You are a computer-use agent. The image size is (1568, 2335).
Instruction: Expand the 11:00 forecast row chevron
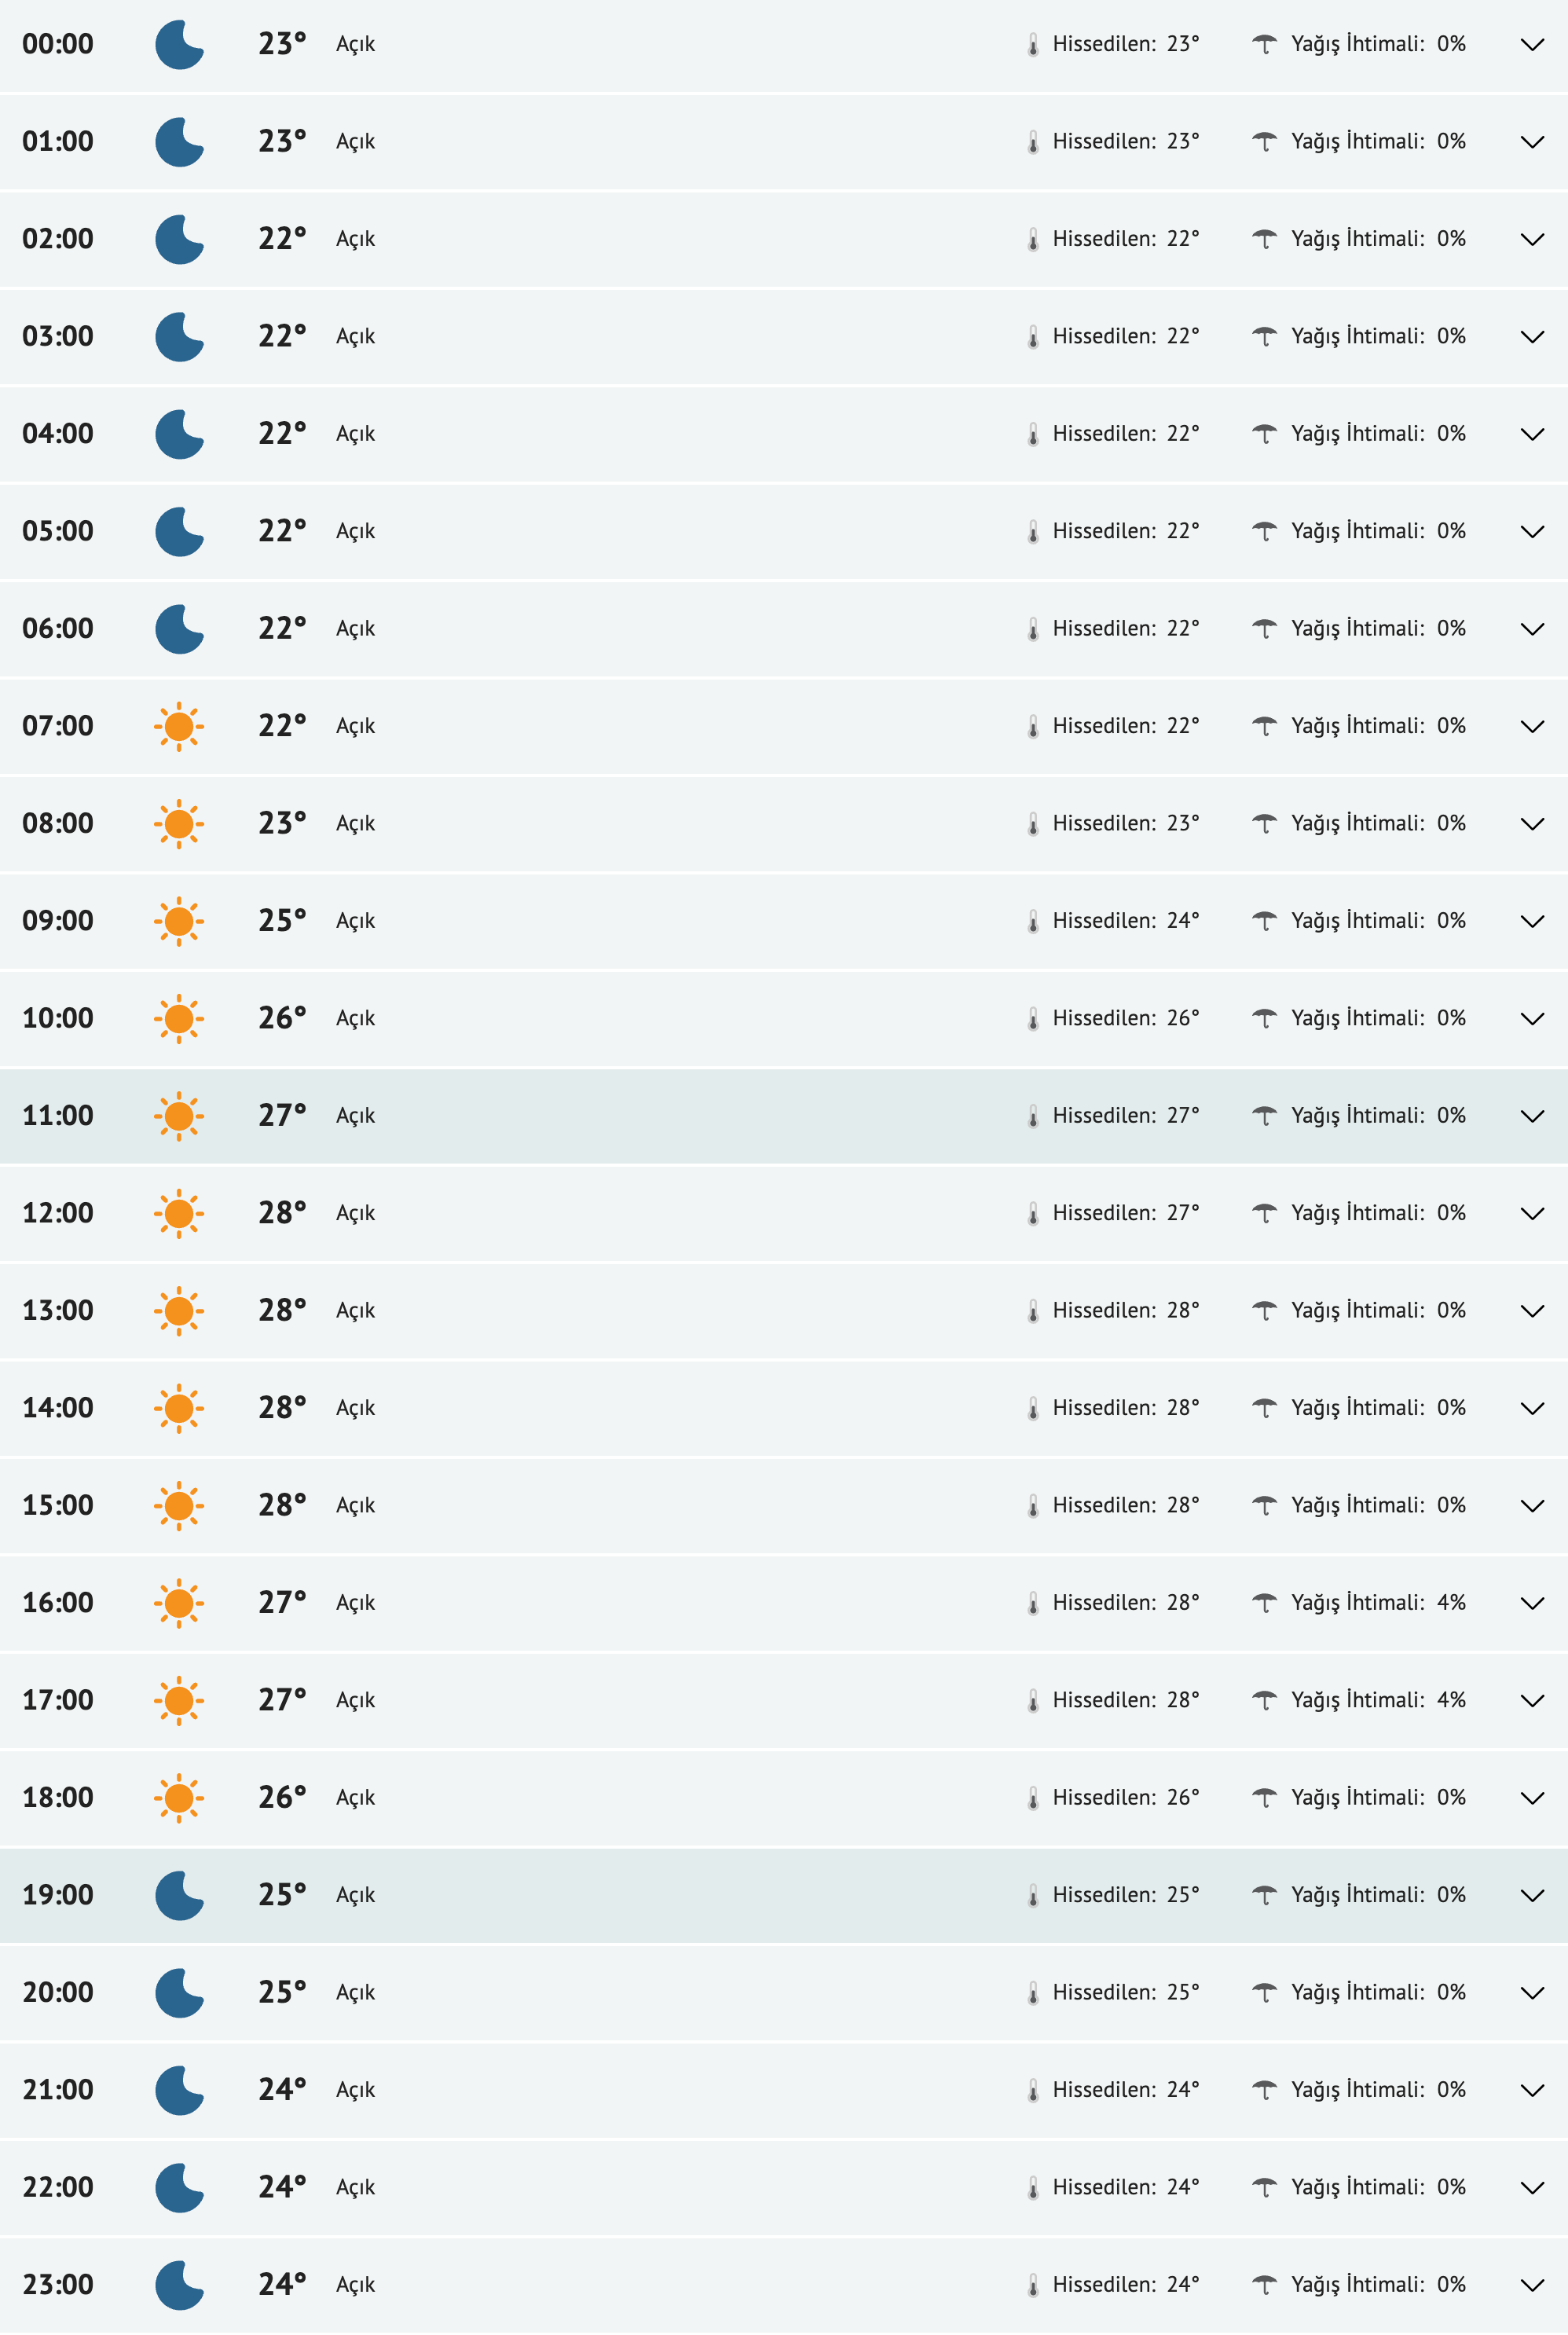1531,1116
